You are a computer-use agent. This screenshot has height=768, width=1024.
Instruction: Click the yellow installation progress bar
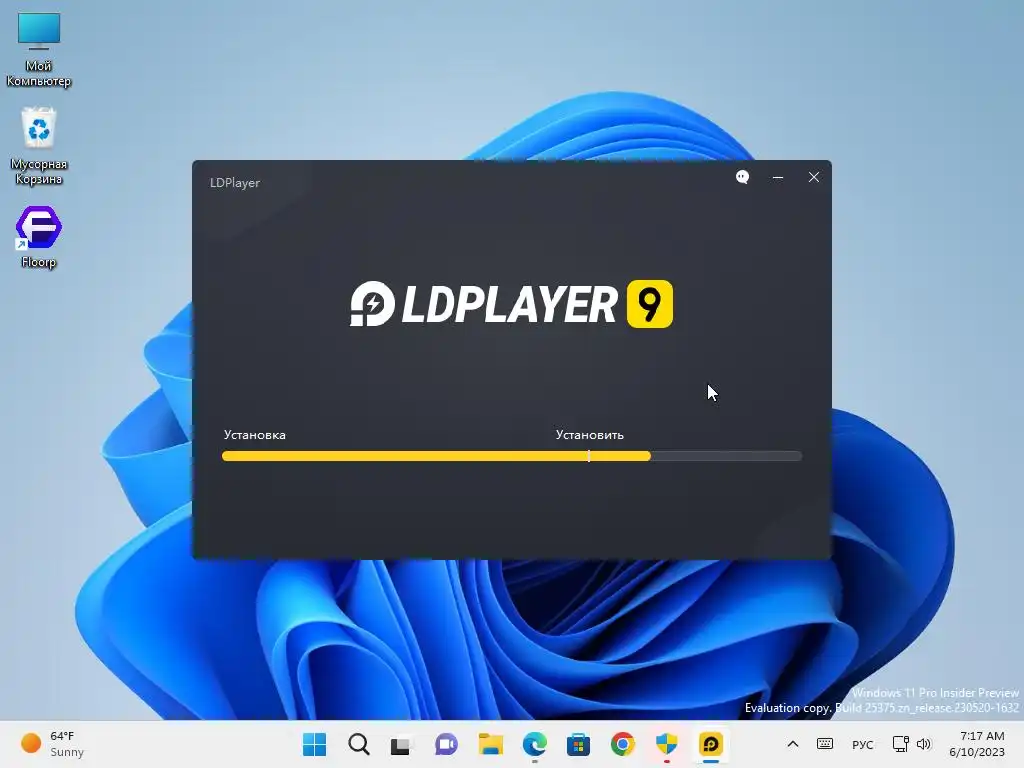(x=436, y=456)
